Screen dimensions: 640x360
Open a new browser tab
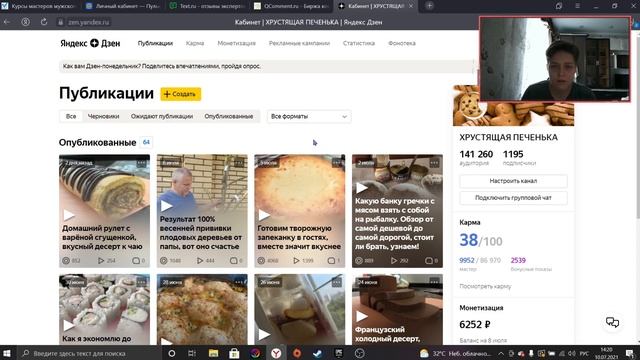(x=429, y=6)
